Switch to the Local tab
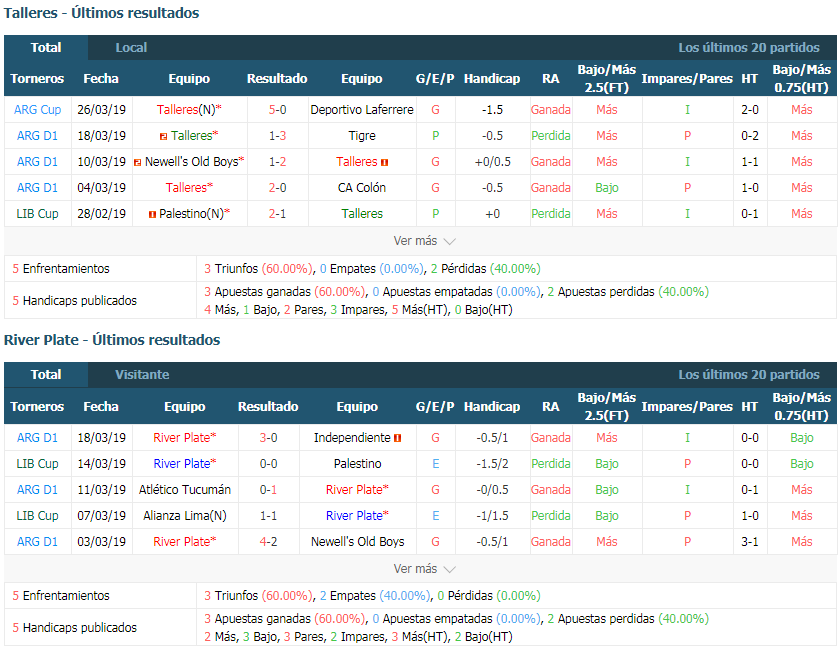The height and width of the screenshot is (649, 838). (x=131, y=48)
